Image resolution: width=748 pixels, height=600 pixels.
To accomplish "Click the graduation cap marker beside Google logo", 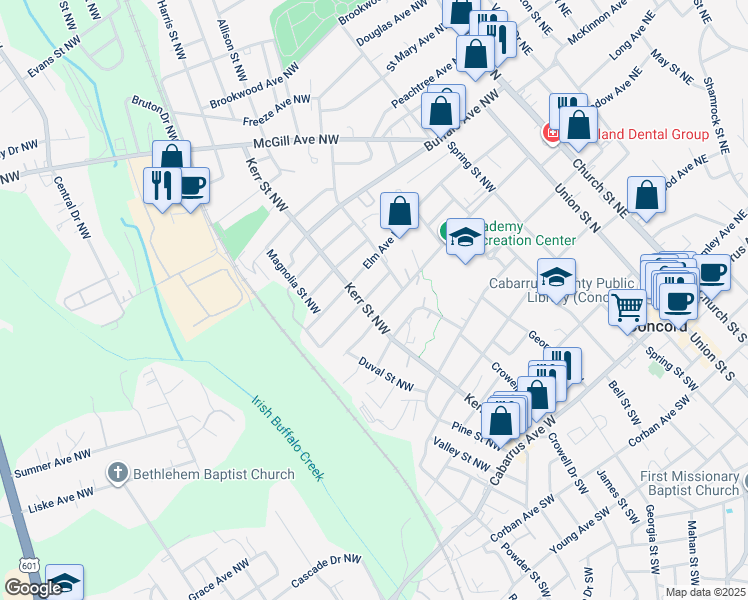I will [64, 581].
